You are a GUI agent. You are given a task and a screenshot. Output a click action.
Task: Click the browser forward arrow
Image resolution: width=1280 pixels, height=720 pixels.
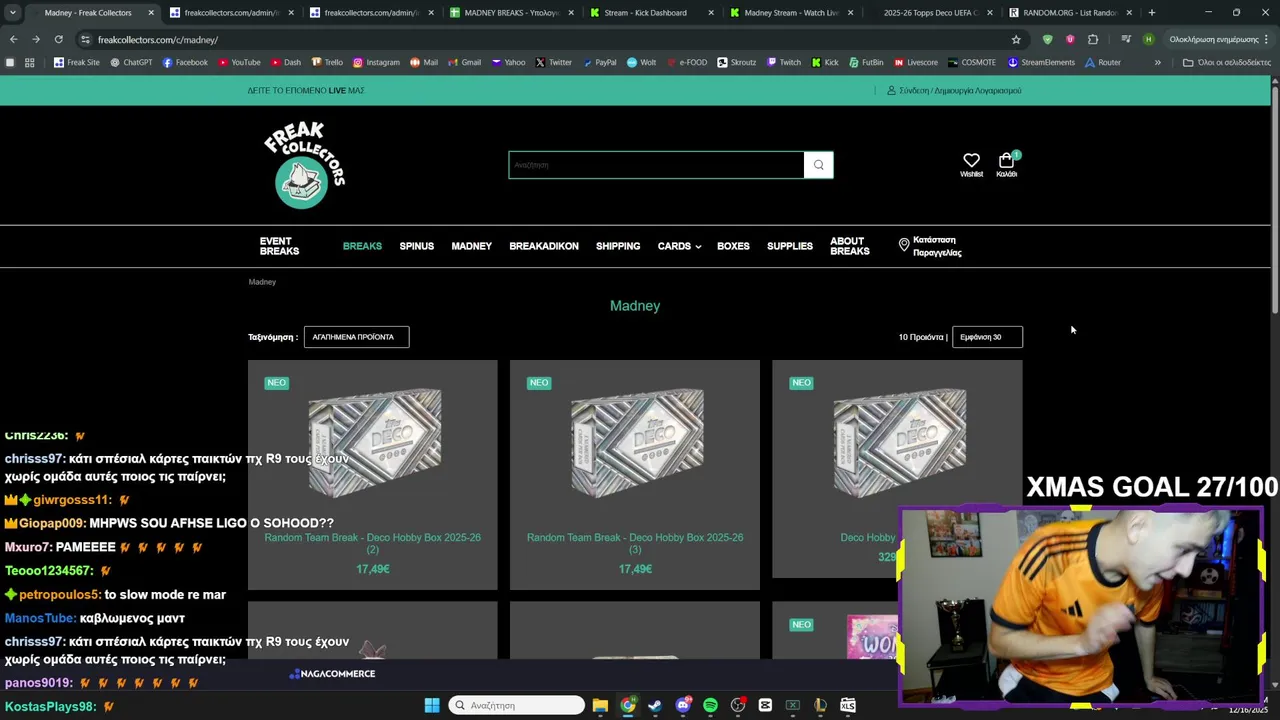pyautogui.click(x=36, y=39)
